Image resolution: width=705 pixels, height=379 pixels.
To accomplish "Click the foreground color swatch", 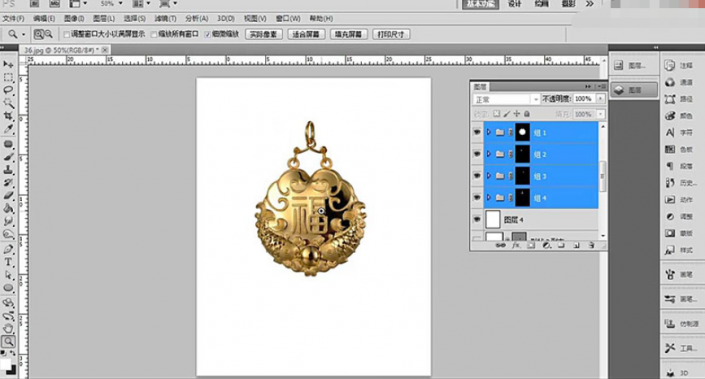I will 5,364.
